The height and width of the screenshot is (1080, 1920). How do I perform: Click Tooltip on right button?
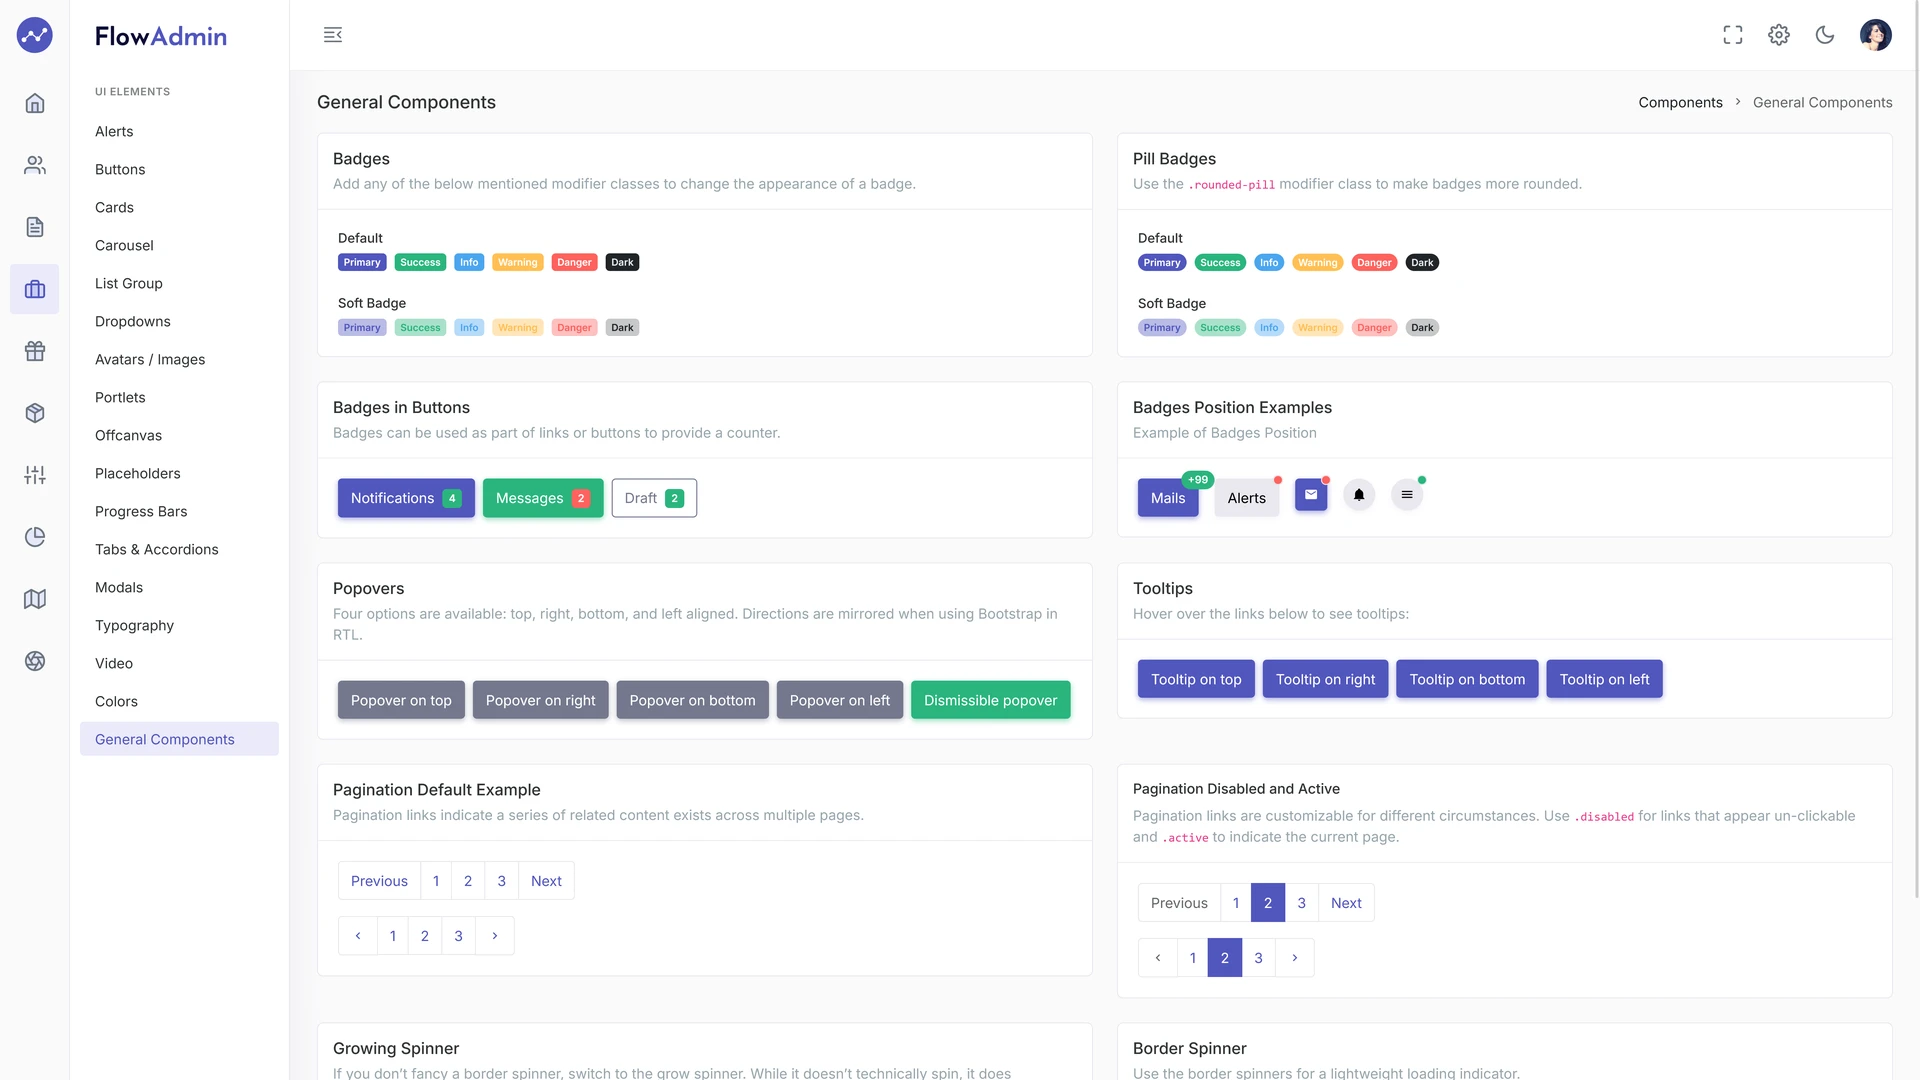tap(1325, 679)
